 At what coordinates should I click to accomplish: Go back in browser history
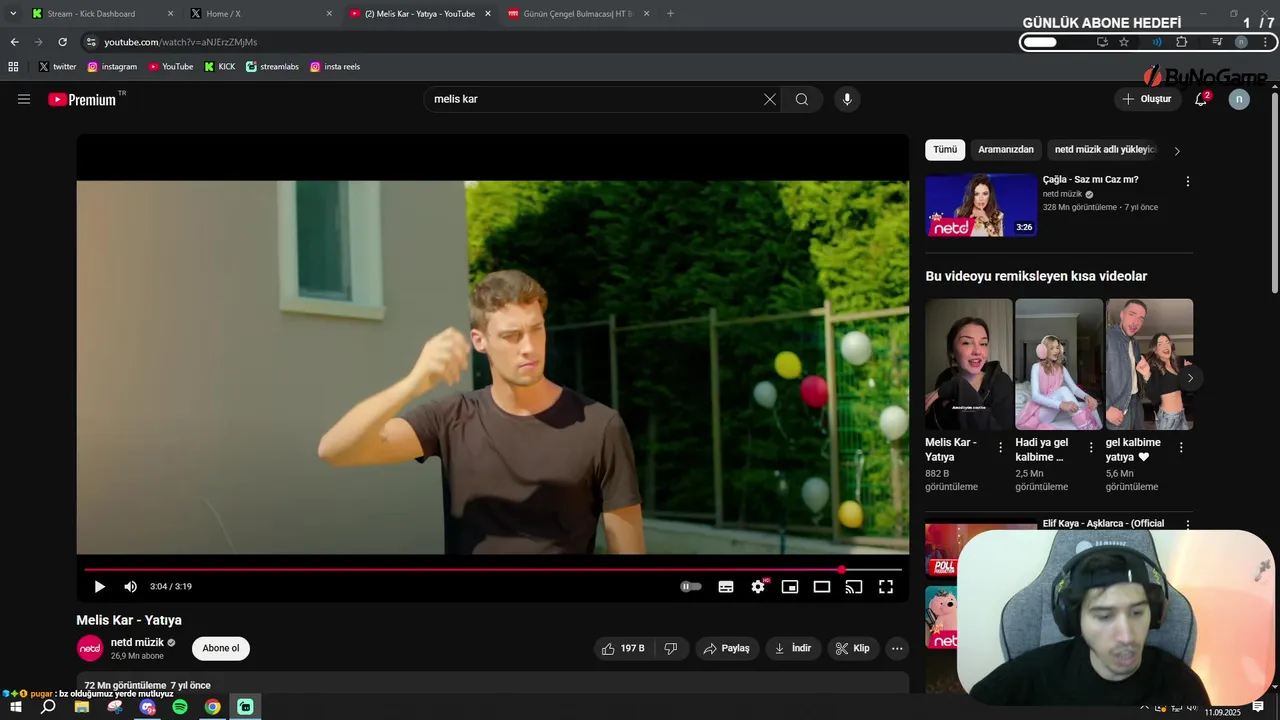(14, 42)
